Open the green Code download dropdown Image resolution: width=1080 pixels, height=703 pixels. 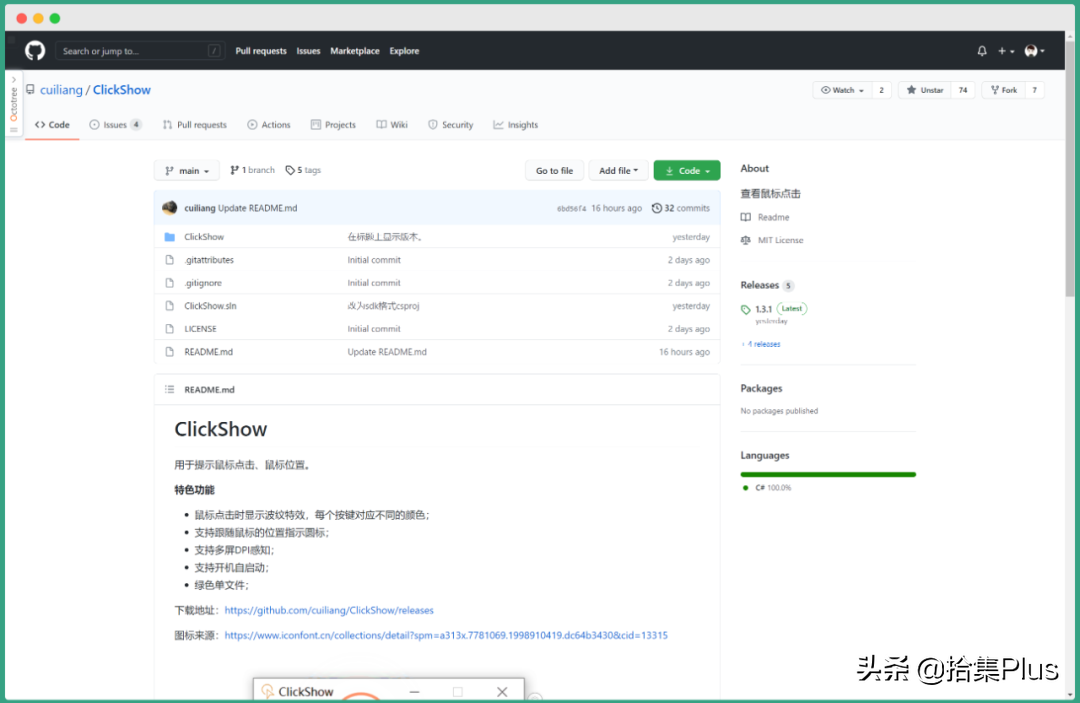coord(687,171)
